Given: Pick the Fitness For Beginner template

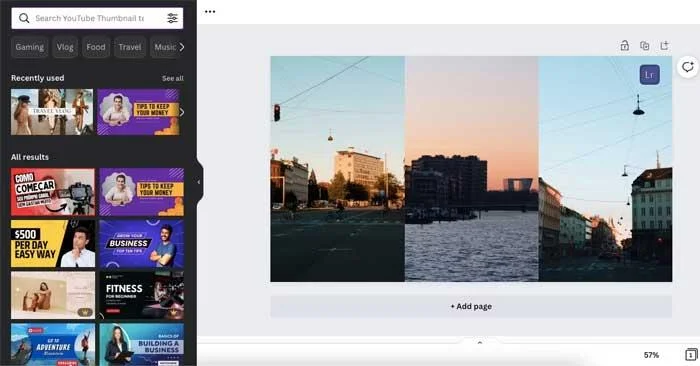Looking at the screenshot, I should click(142, 295).
